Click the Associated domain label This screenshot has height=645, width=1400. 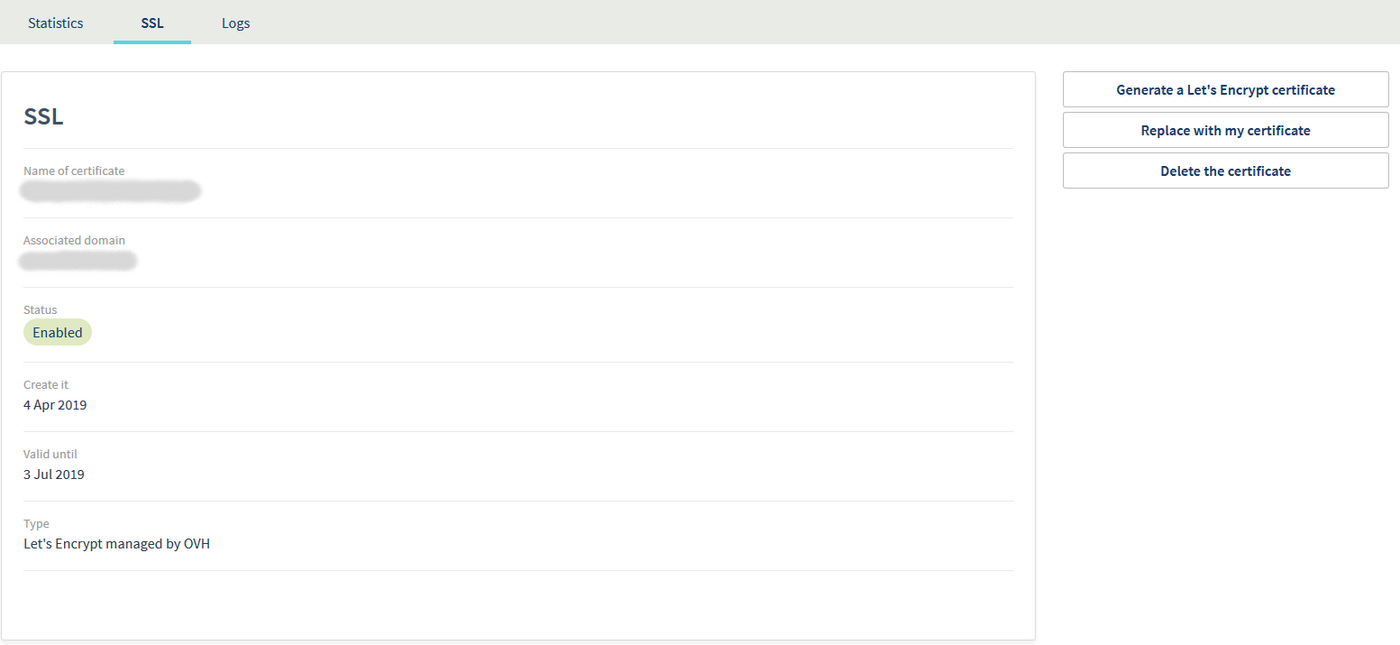74,240
